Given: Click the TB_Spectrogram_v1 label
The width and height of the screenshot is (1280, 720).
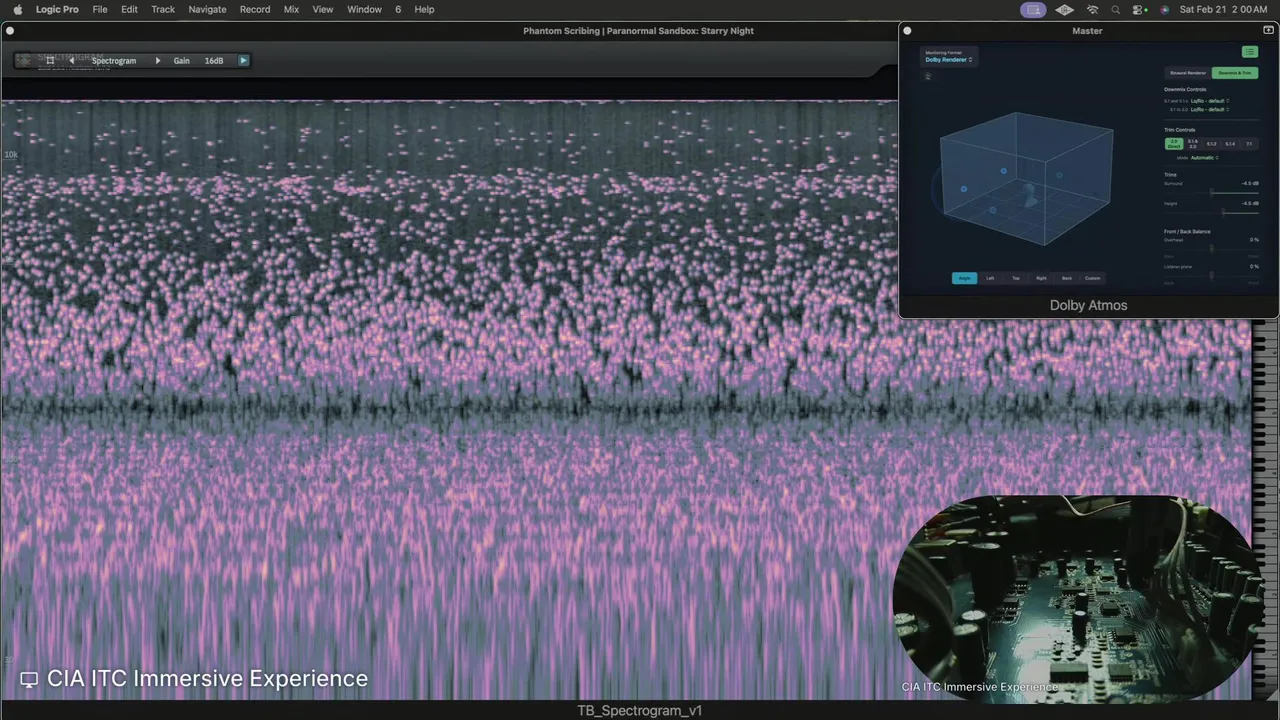Looking at the screenshot, I should pyautogui.click(x=640, y=710).
